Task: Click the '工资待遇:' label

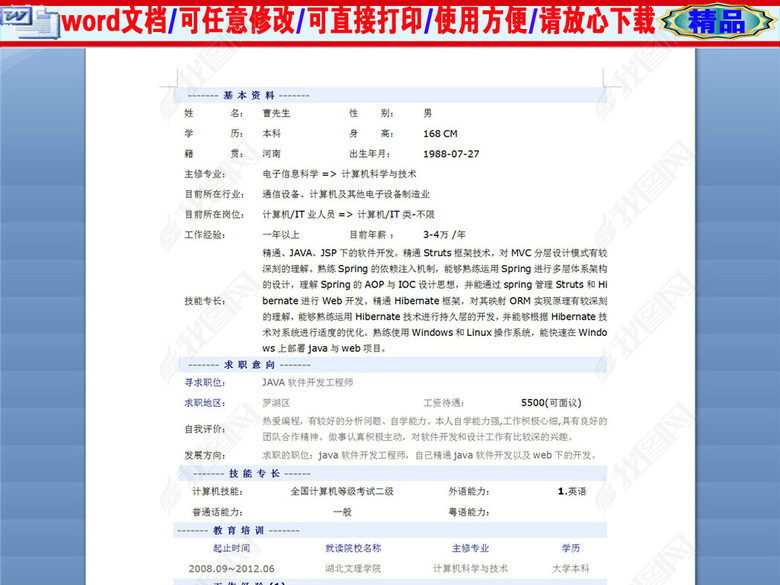Action: pos(444,403)
